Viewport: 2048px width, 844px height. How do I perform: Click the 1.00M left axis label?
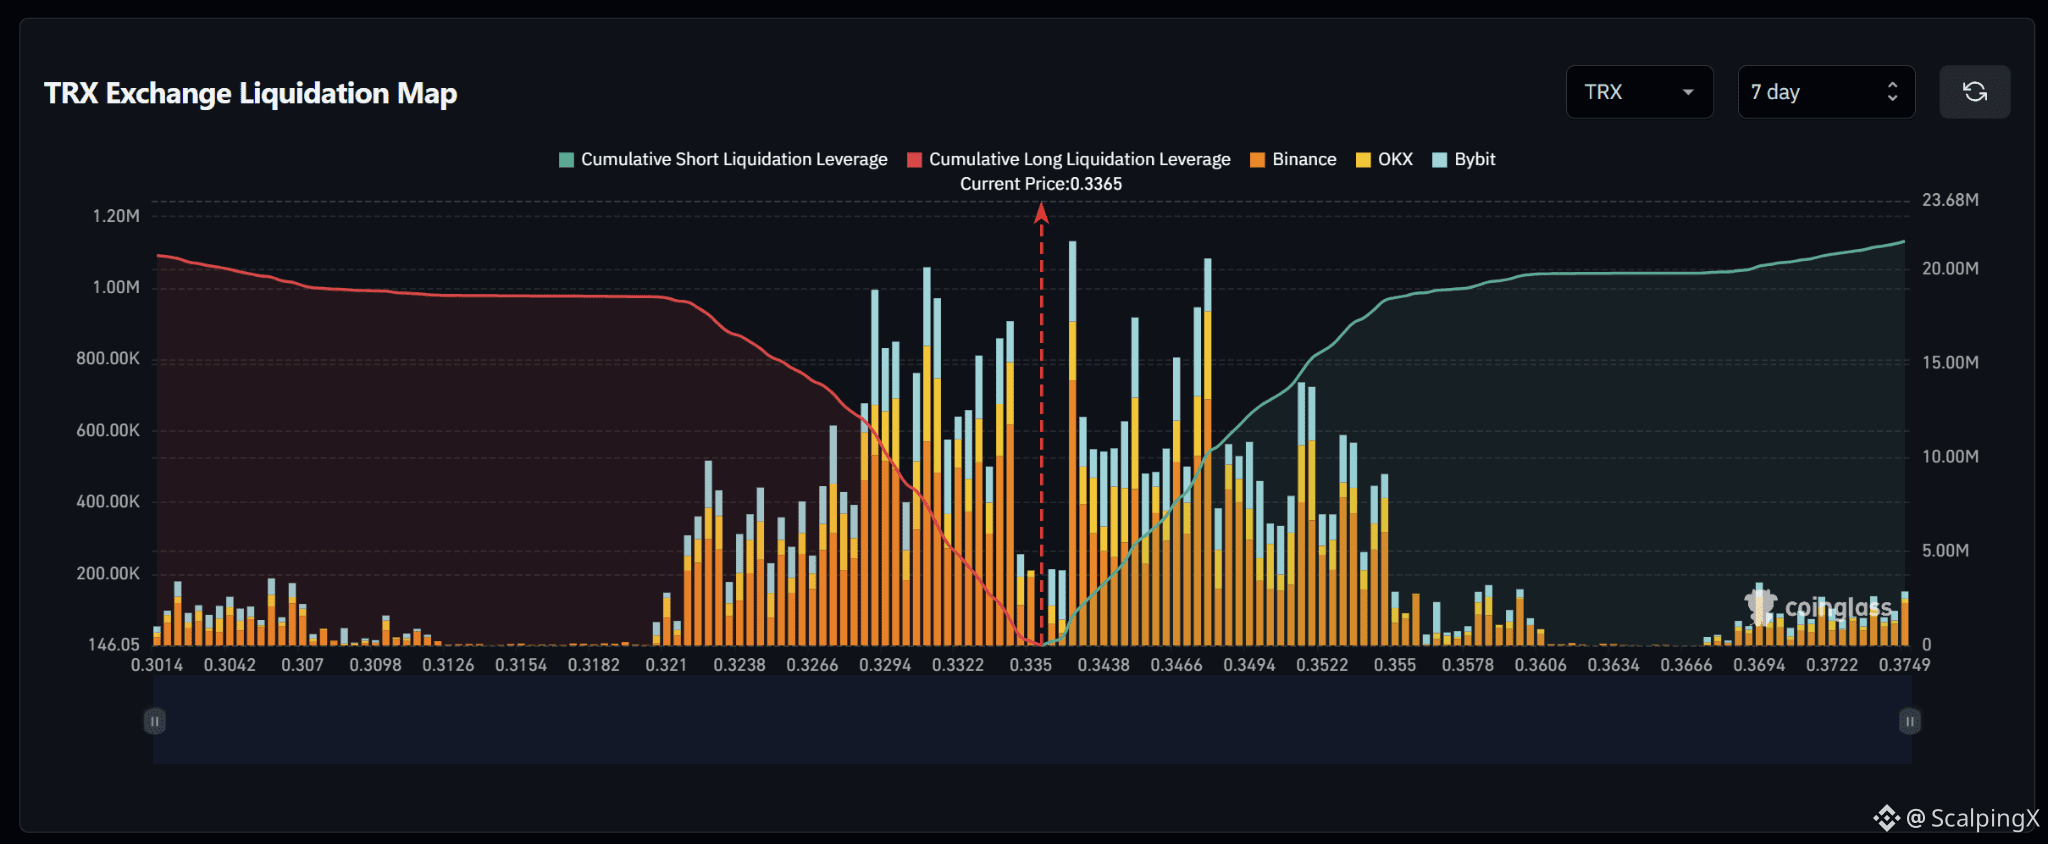click(116, 287)
